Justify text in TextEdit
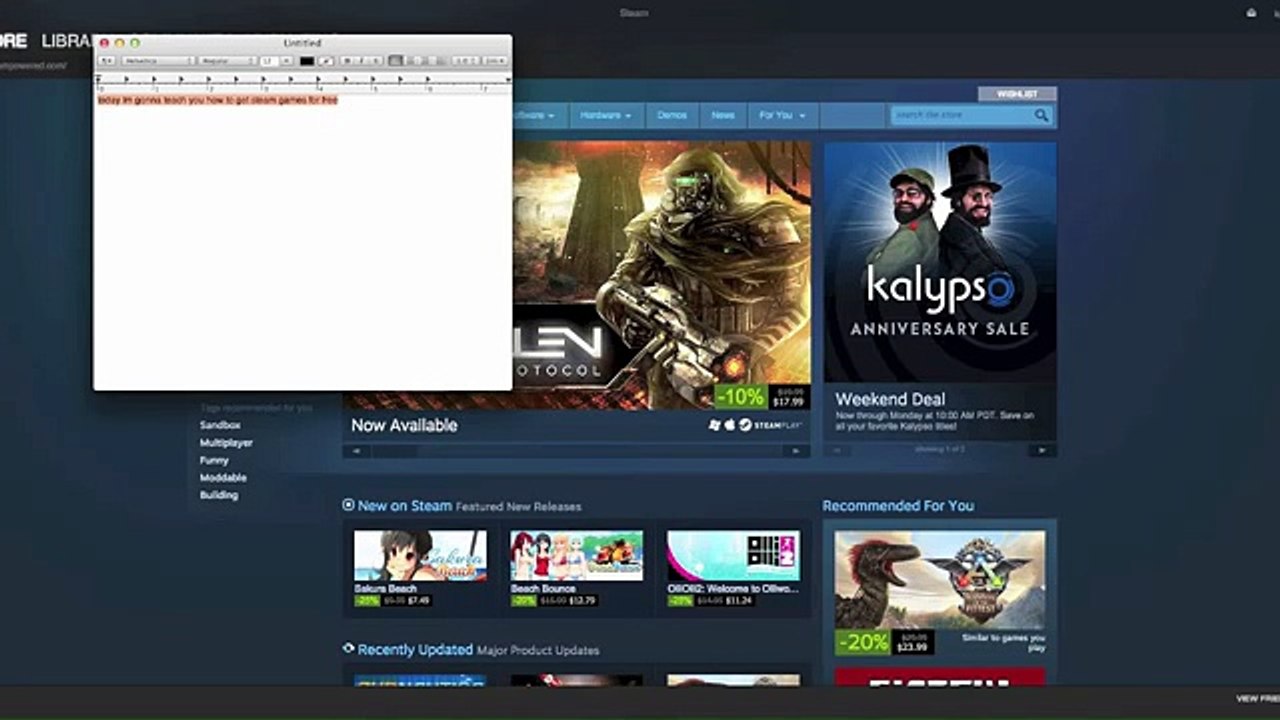Viewport: 1280px width, 720px height. [439, 61]
